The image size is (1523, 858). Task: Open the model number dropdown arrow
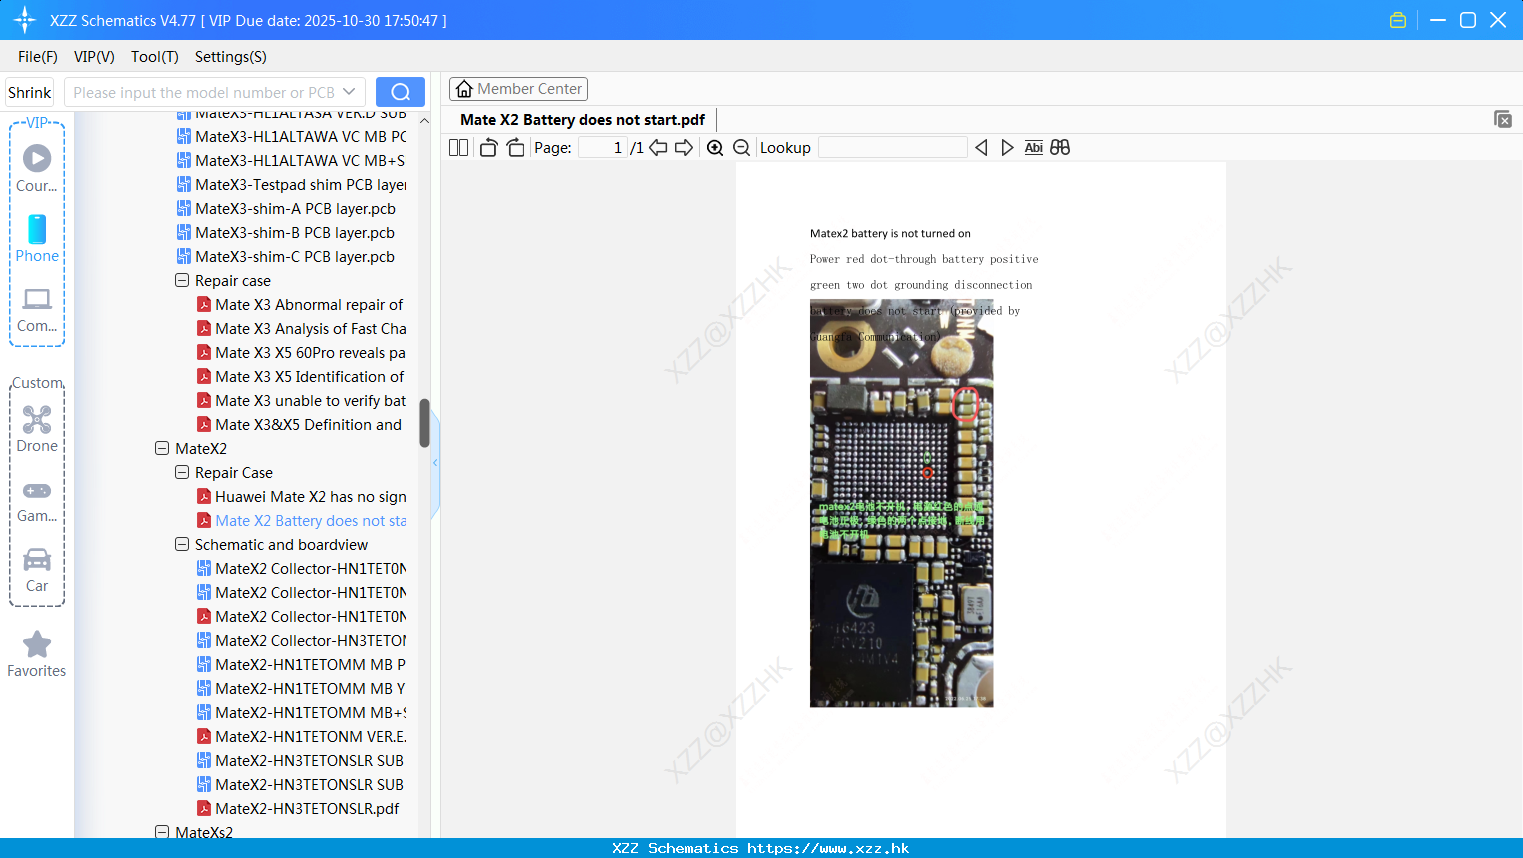[349, 92]
